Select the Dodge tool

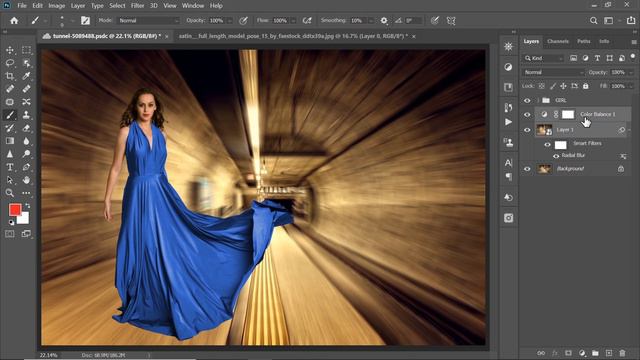click(x=26, y=154)
